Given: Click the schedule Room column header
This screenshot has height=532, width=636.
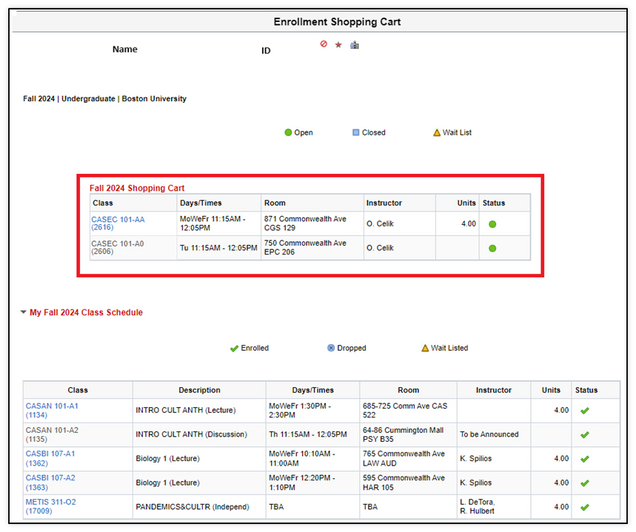Looking at the screenshot, I should tap(408, 390).
